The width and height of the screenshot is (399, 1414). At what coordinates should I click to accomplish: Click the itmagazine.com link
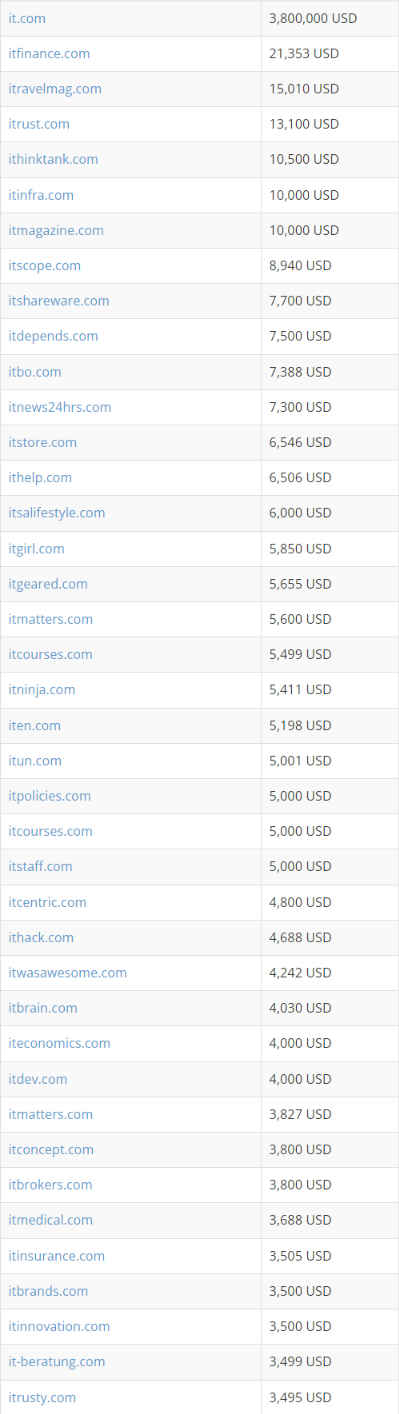pos(56,230)
